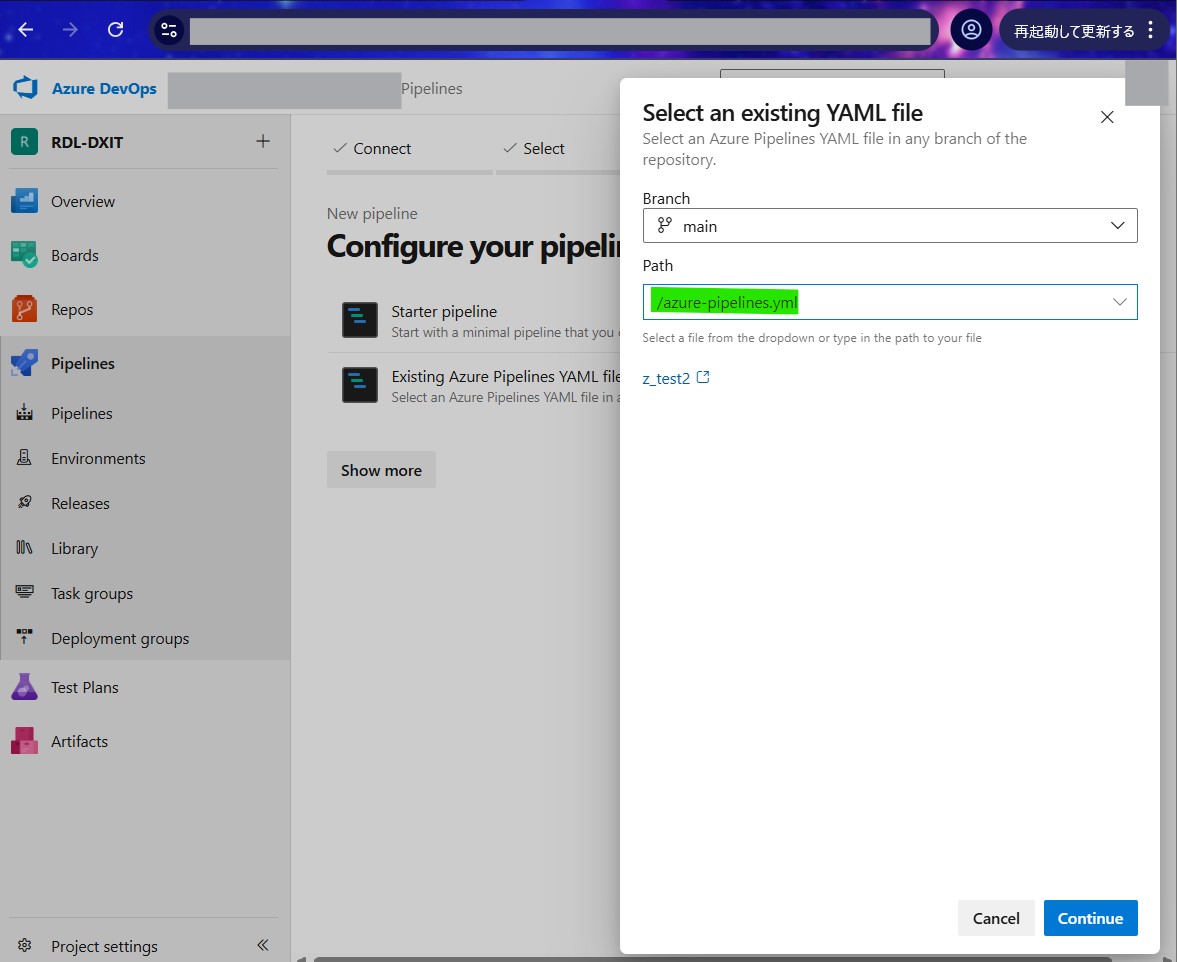Image resolution: width=1177 pixels, height=962 pixels.
Task: Click the Artifacts icon
Action: click(24, 741)
